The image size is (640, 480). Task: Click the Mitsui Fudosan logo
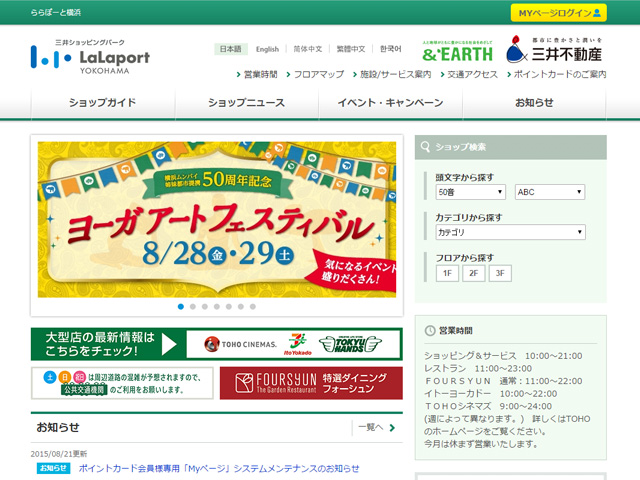pyautogui.click(x=555, y=50)
